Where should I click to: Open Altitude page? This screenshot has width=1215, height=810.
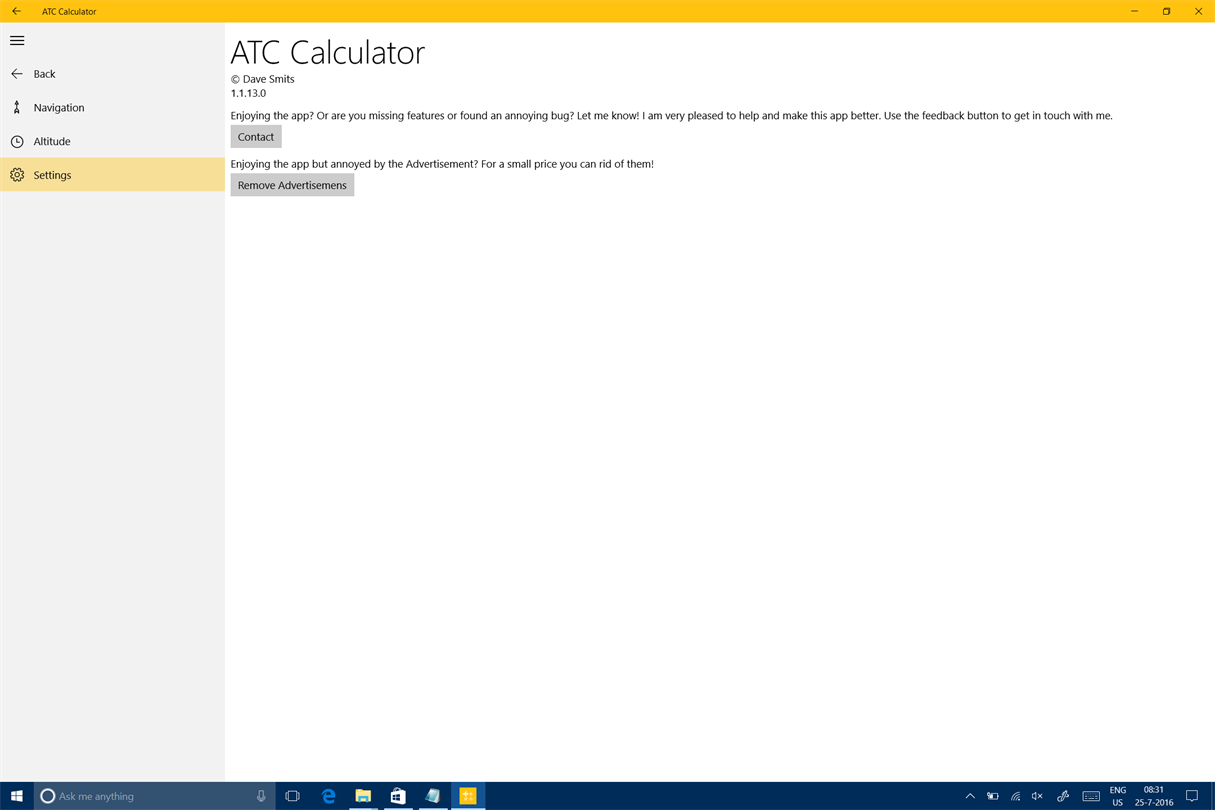[112, 141]
